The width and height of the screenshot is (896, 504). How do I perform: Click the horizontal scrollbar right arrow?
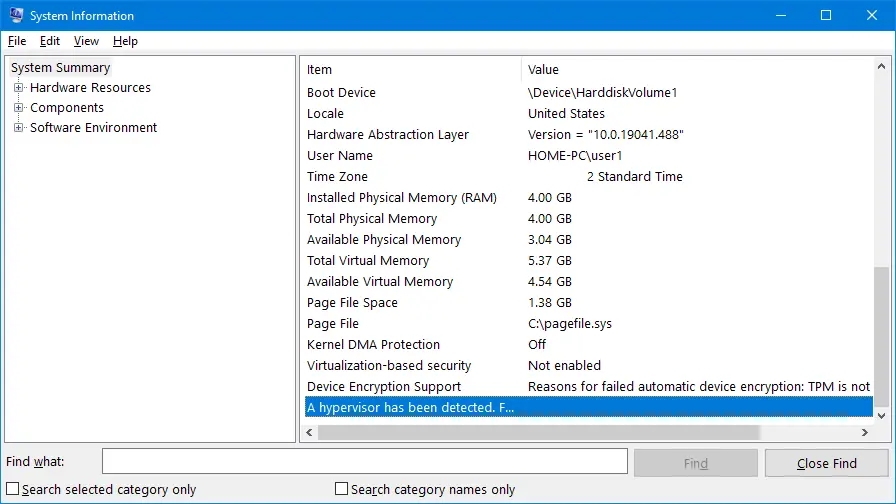[x=865, y=433]
